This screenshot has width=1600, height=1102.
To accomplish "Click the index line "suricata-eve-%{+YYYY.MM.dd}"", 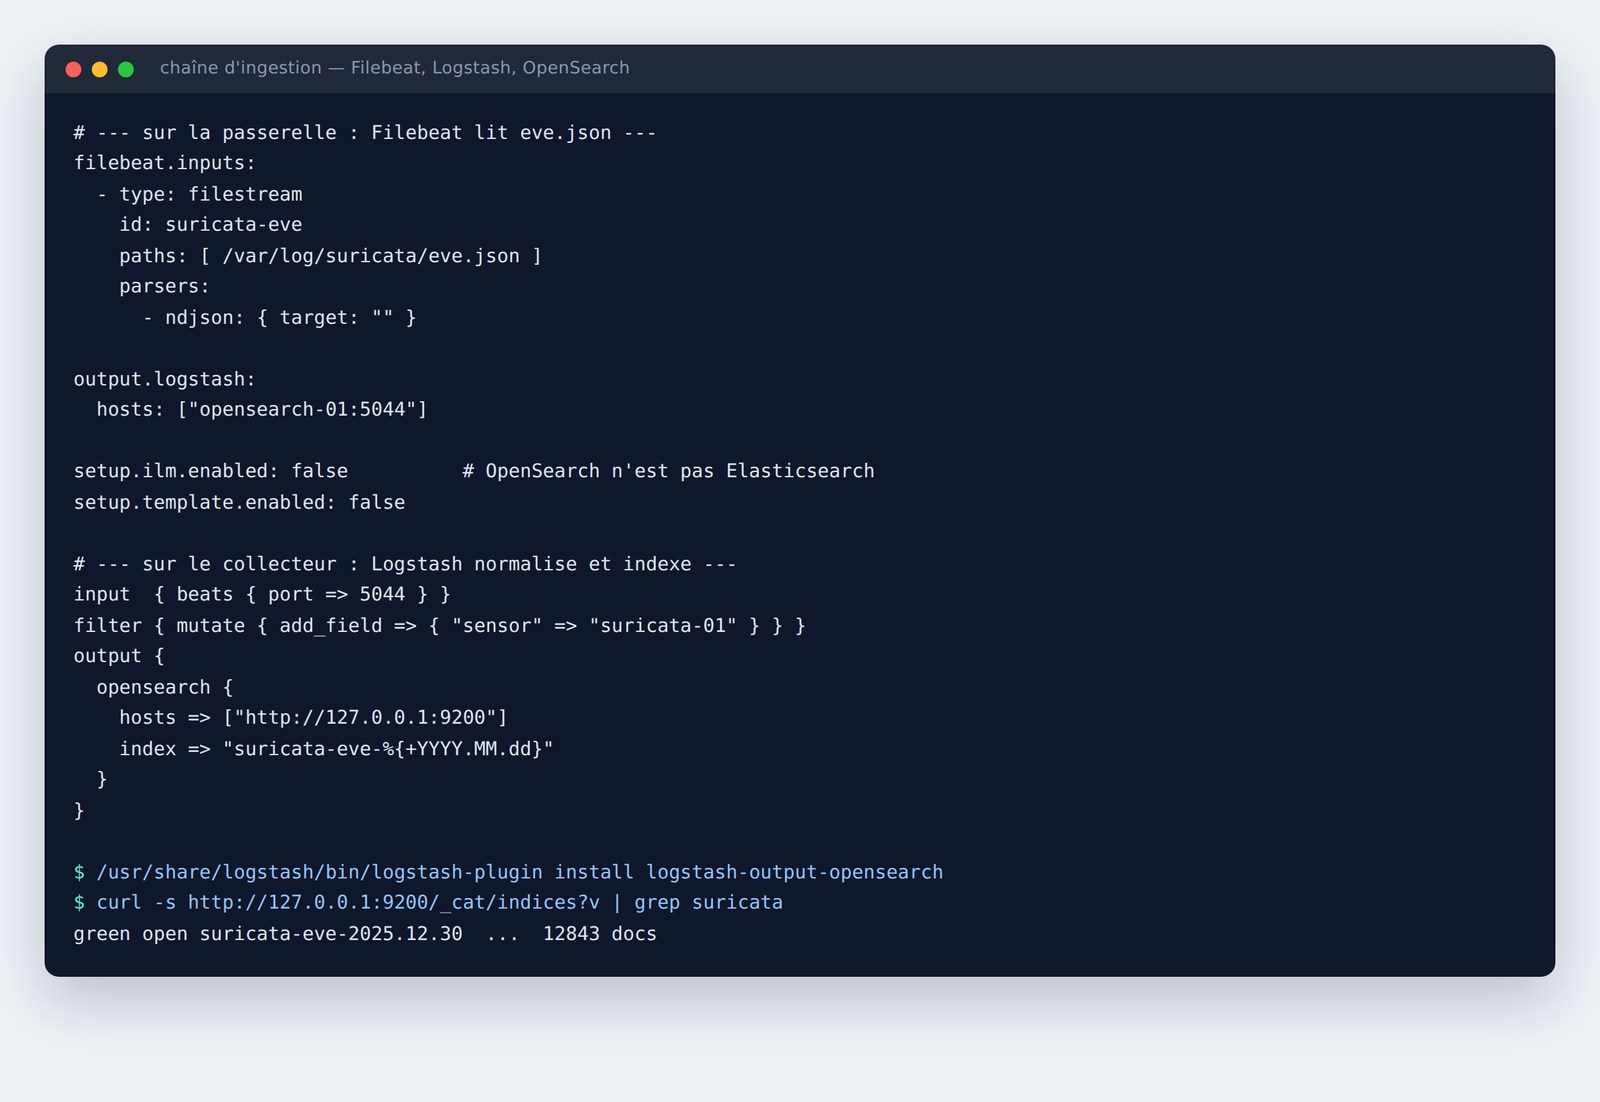I will click(x=337, y=749).
